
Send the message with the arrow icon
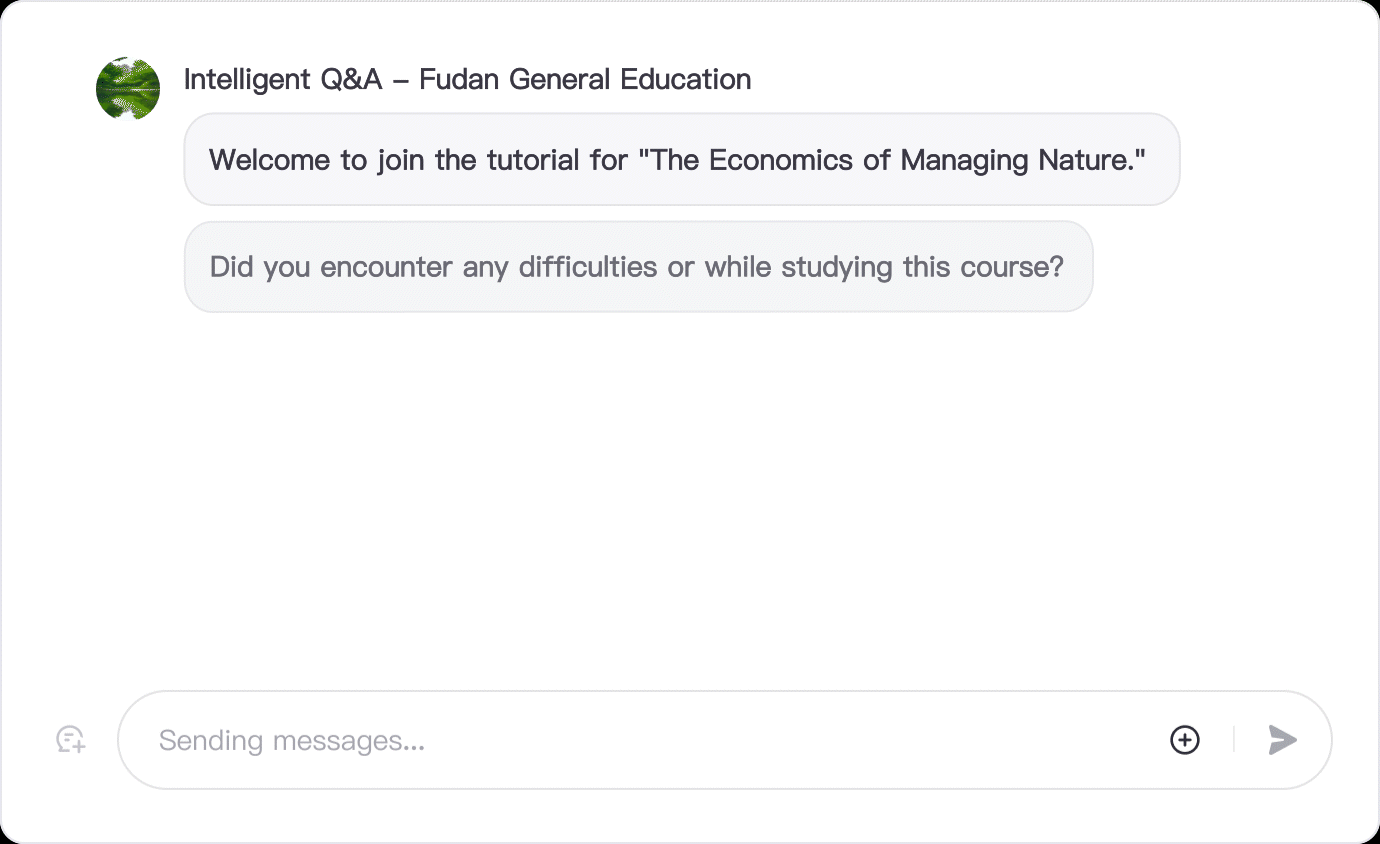1282,740
